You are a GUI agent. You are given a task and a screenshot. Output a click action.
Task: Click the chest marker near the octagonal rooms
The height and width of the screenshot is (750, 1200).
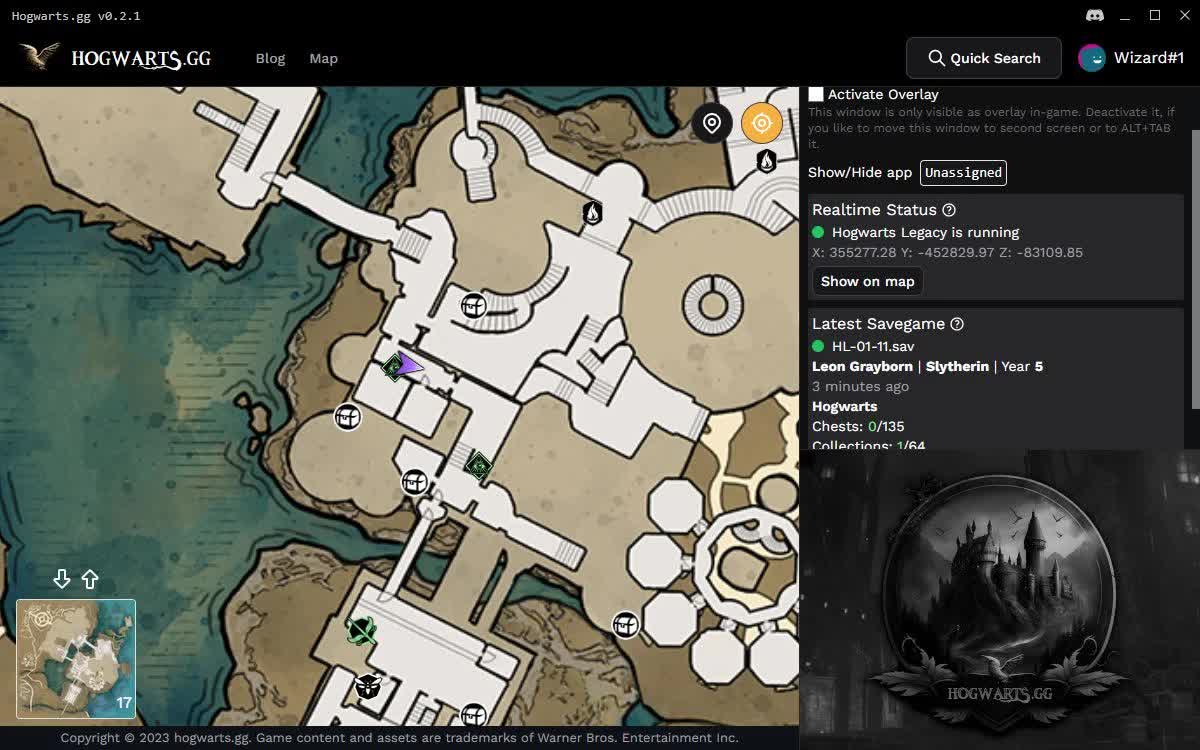click(626, 625)
